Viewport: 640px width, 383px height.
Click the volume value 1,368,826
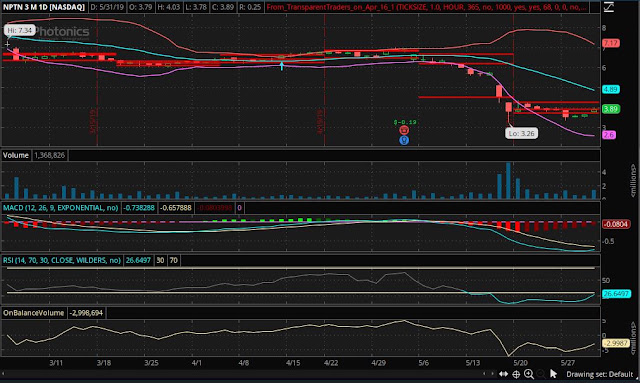49,155
